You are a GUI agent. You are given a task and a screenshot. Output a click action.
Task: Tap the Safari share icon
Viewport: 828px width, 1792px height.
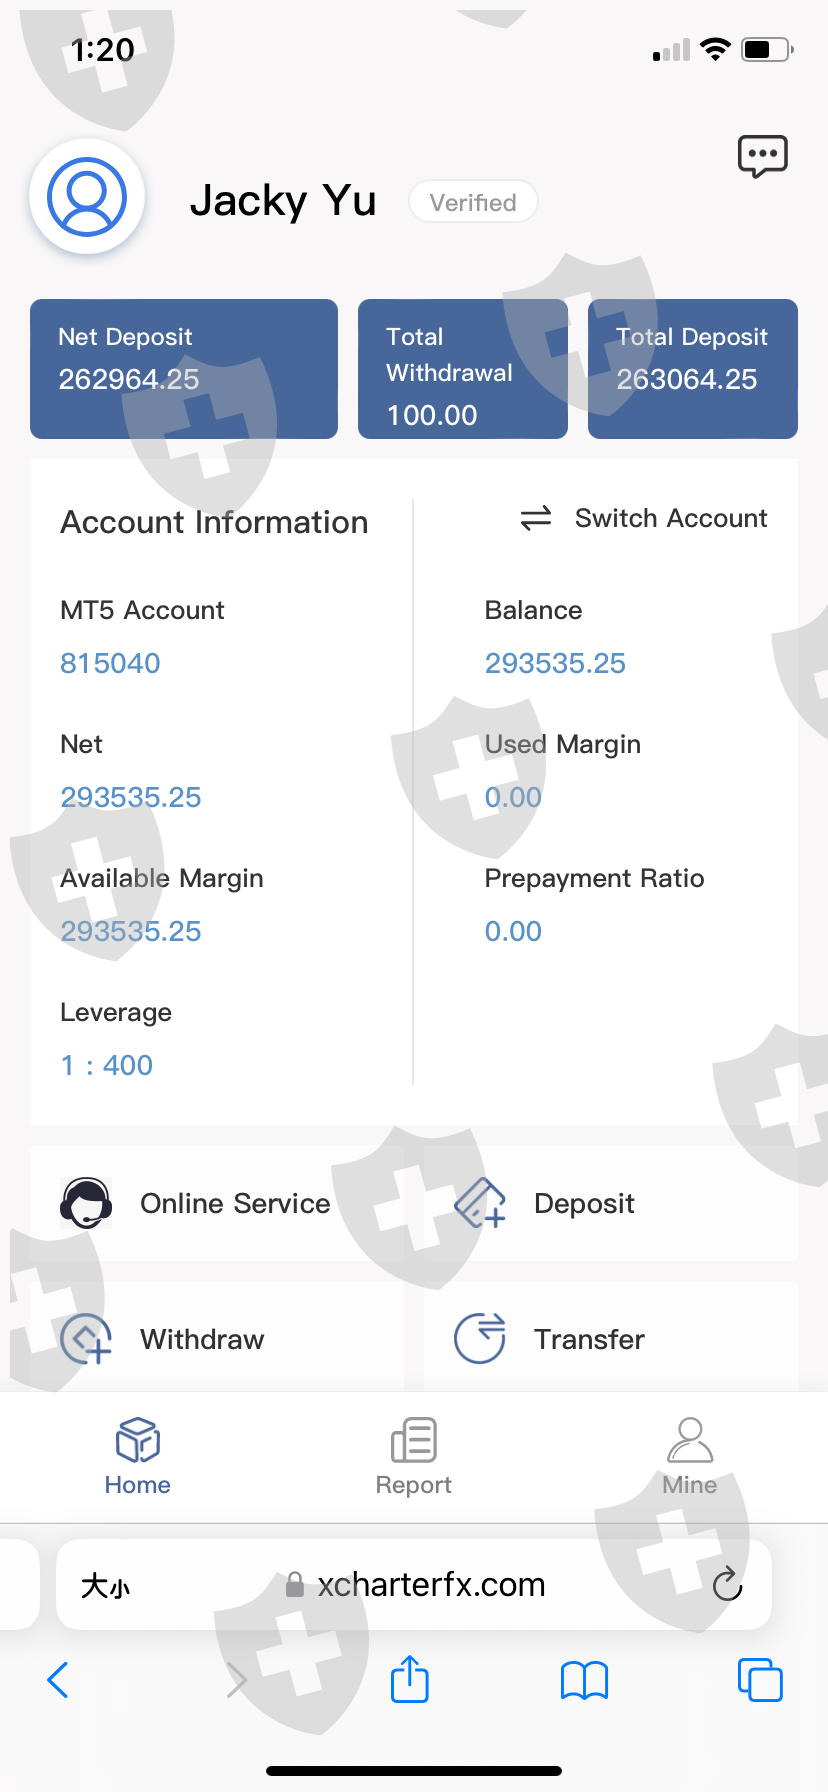(410, 1678)
